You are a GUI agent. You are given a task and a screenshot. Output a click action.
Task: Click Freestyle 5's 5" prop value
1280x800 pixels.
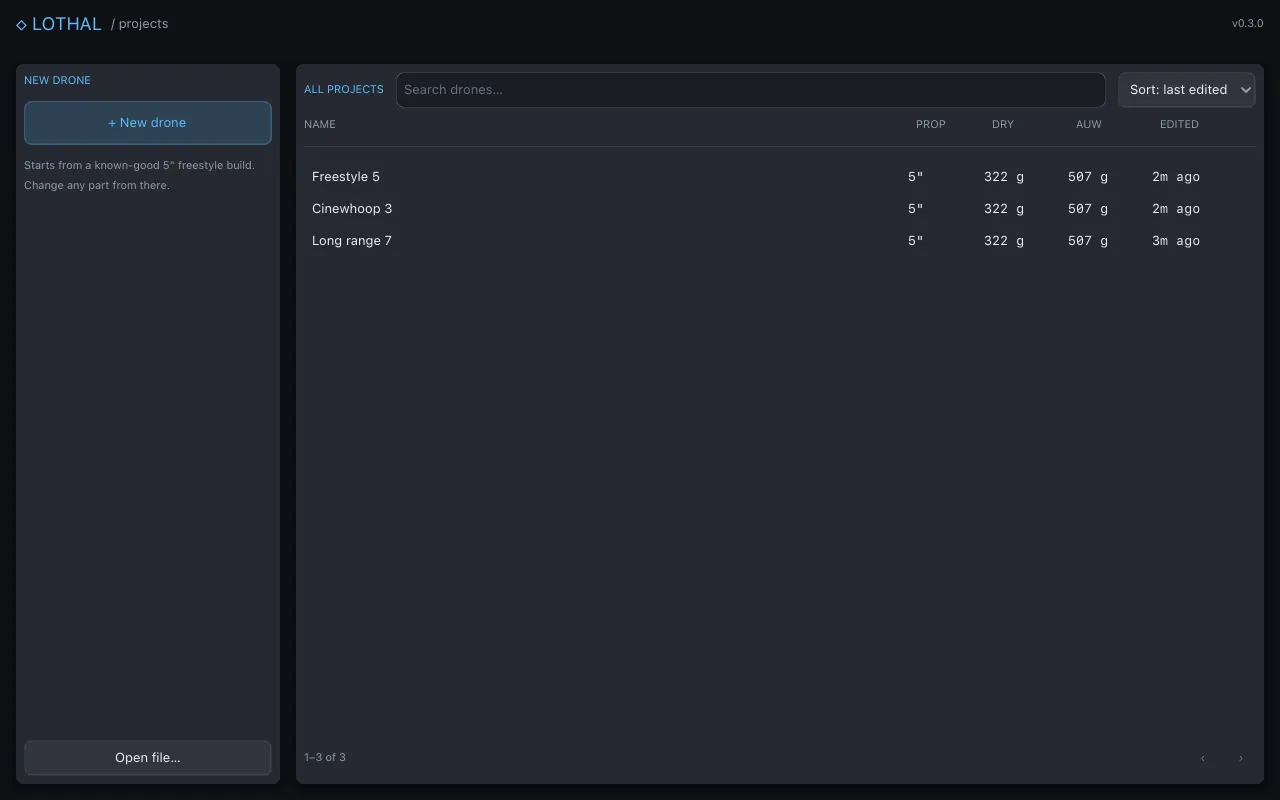[x=916, y=177]
